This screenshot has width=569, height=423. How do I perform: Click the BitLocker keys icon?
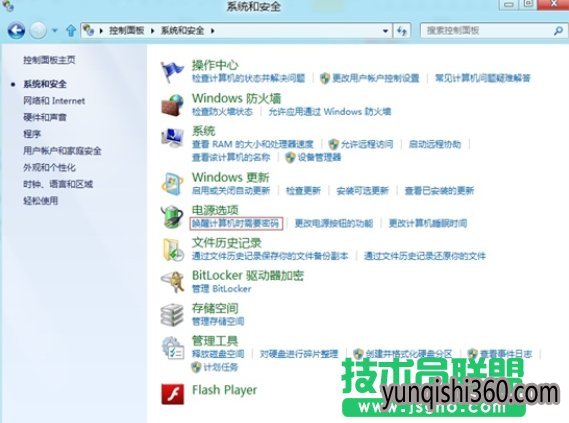(172, 282)
